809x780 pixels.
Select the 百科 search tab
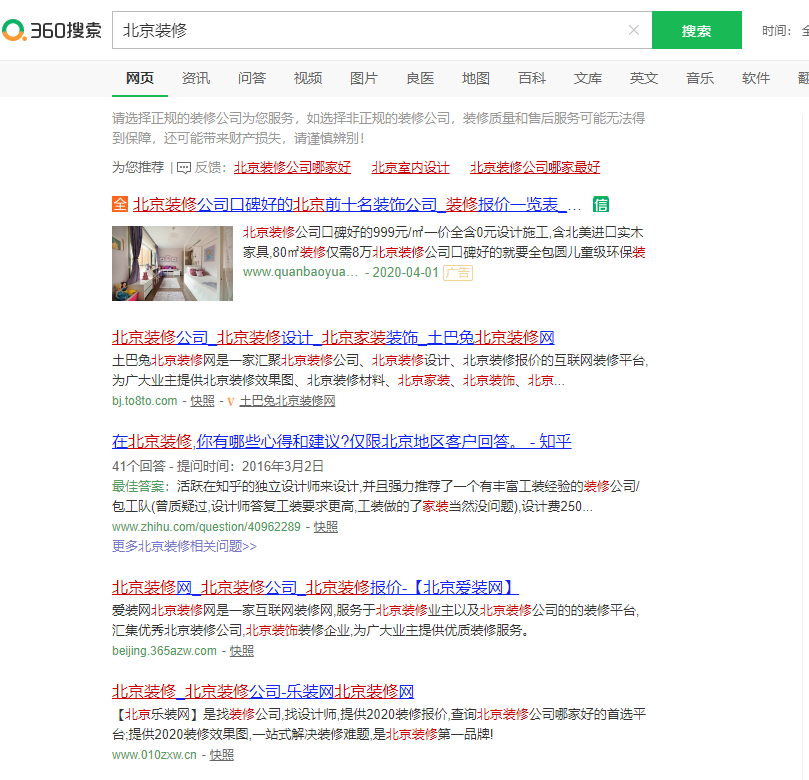click(x=531, y=77)
